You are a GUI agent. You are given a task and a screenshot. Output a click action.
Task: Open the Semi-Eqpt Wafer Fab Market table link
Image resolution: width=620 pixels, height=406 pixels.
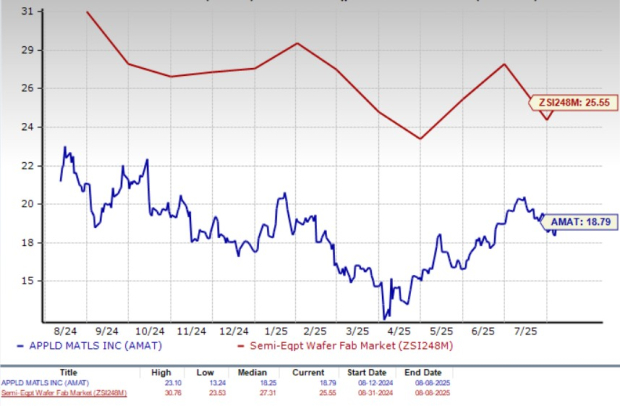pos(65,394)
